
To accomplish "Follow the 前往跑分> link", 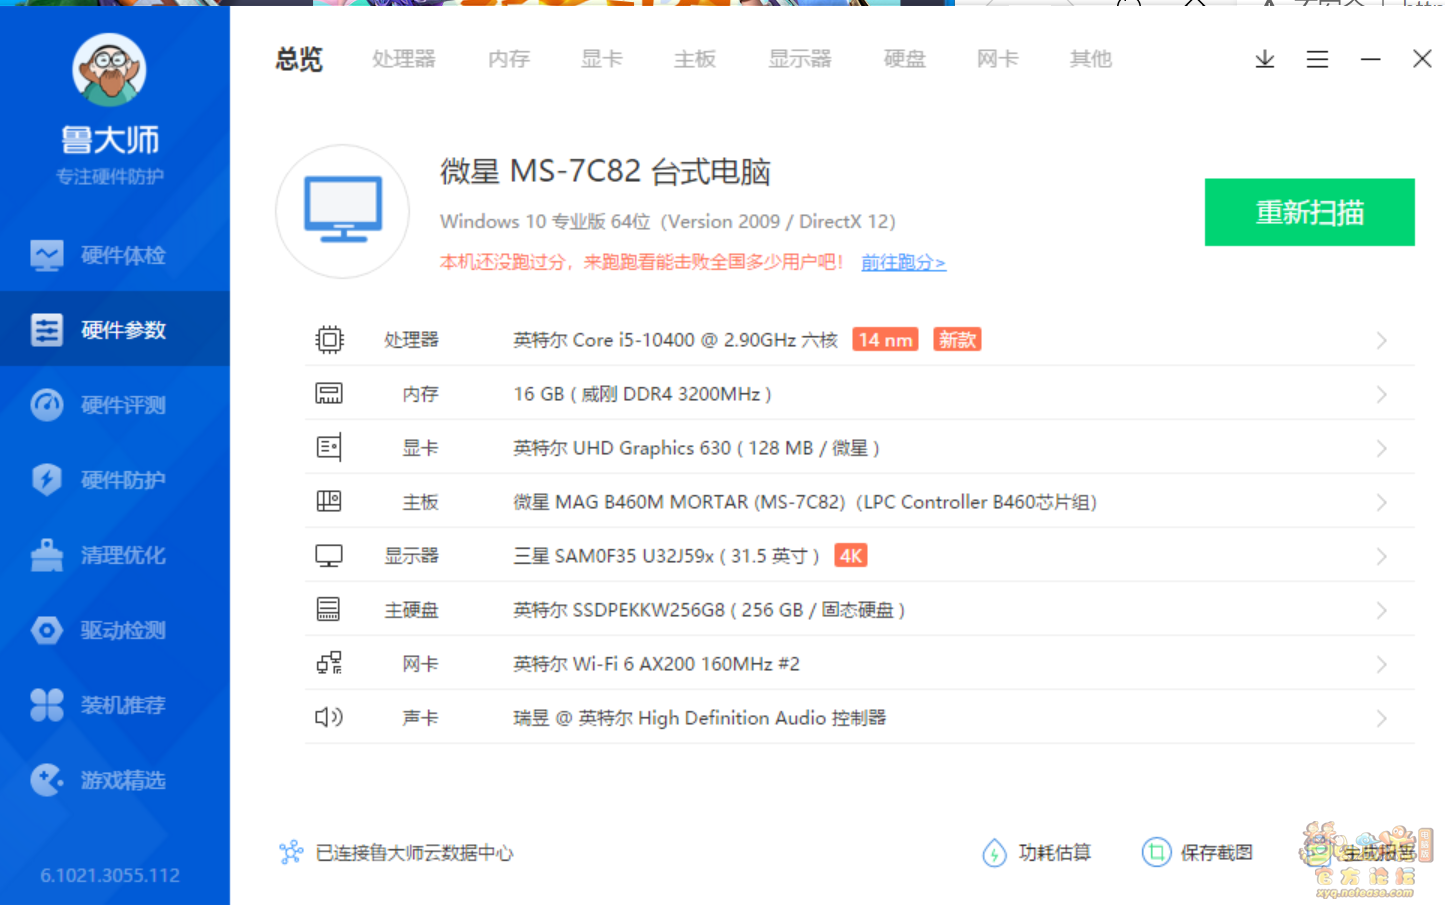I will 904,262.
